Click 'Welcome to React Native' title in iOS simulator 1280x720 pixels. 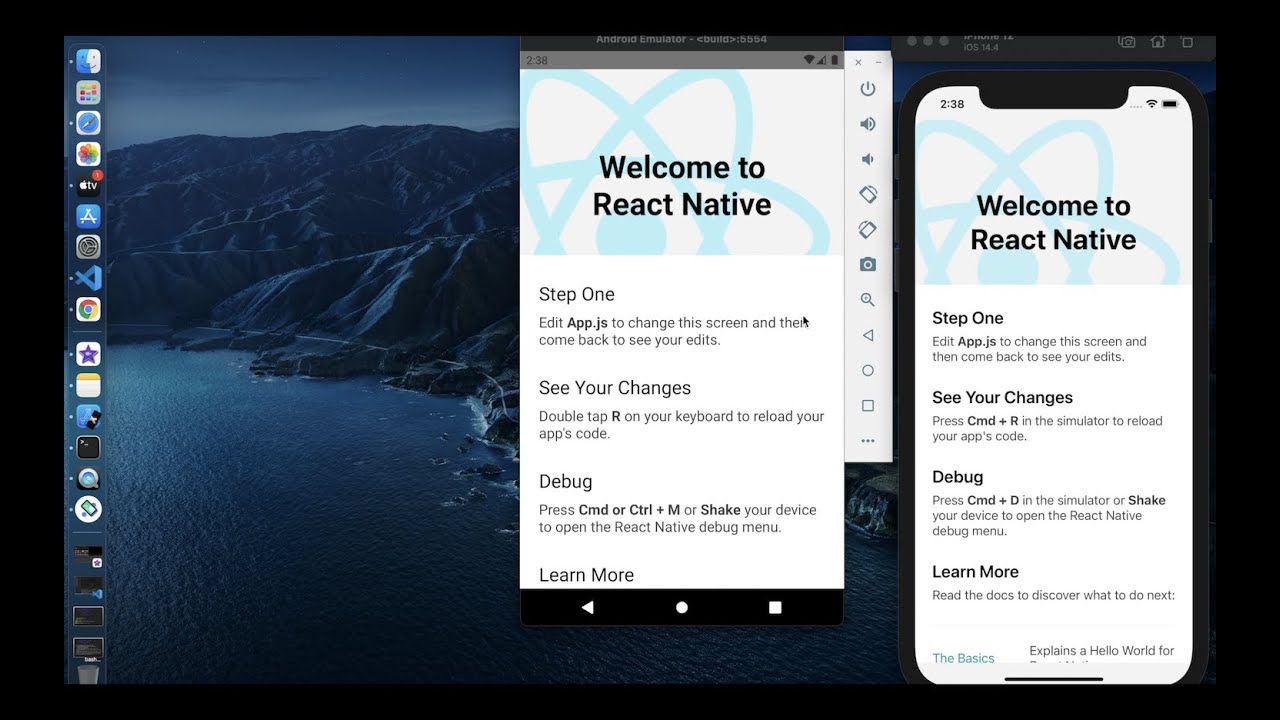(x=1053, y=222)
